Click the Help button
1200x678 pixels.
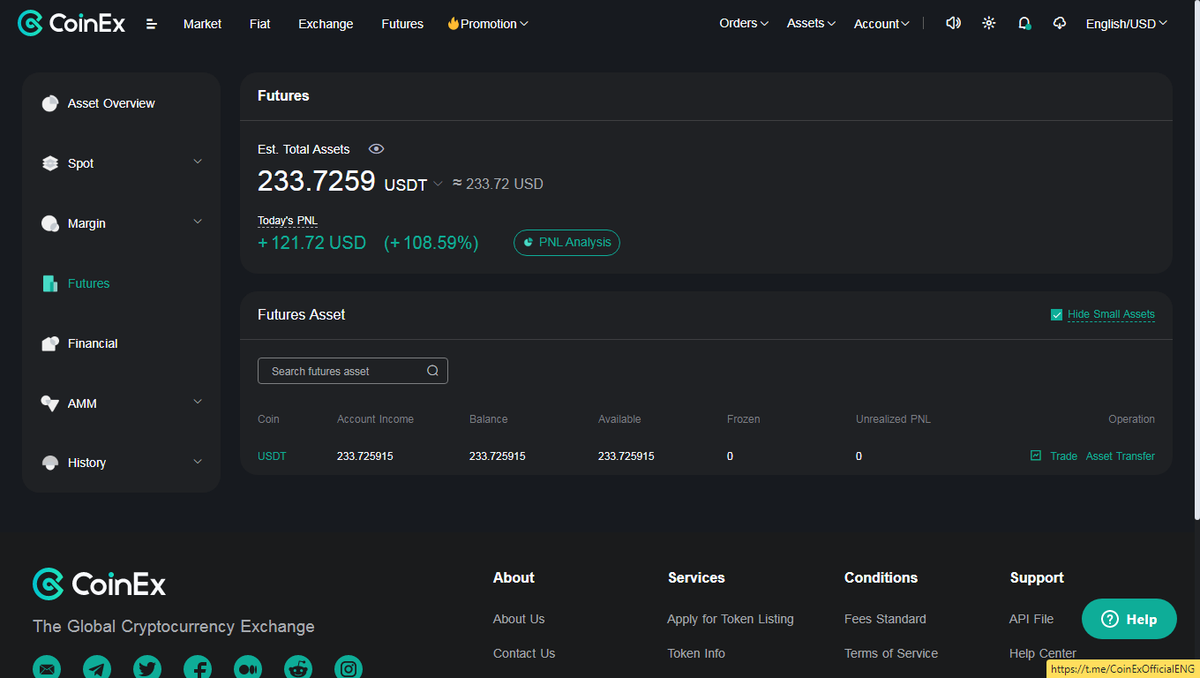(x=1129, y=619)
